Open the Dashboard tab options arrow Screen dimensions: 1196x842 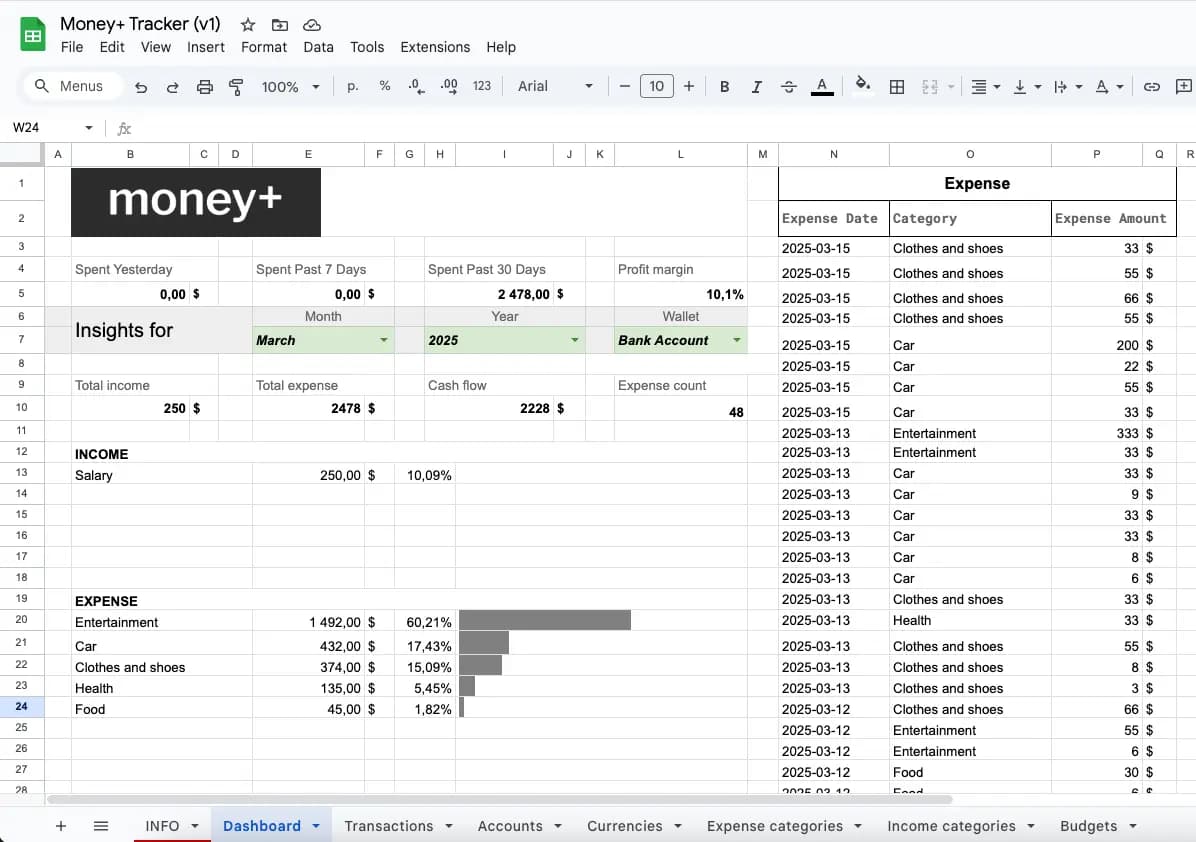click(x=316, y=826)
